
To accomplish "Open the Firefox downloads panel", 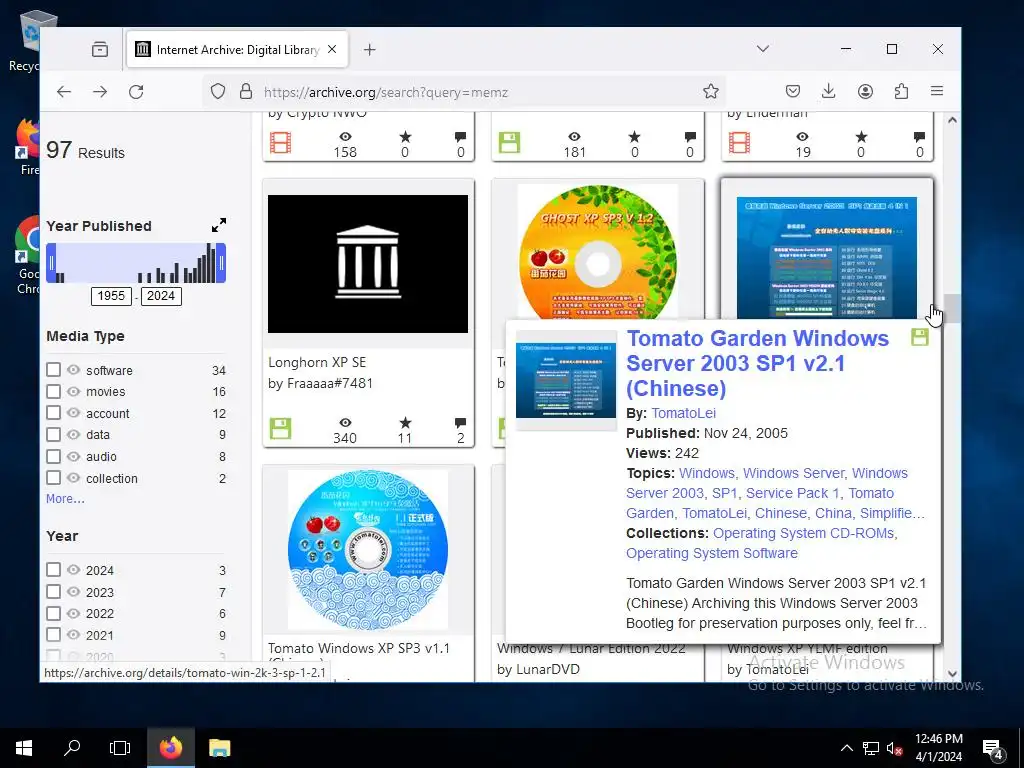I will tap(829, 91).
